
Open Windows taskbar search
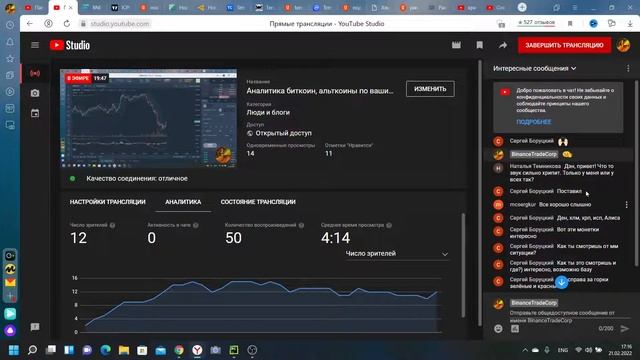tap(32, 350)
